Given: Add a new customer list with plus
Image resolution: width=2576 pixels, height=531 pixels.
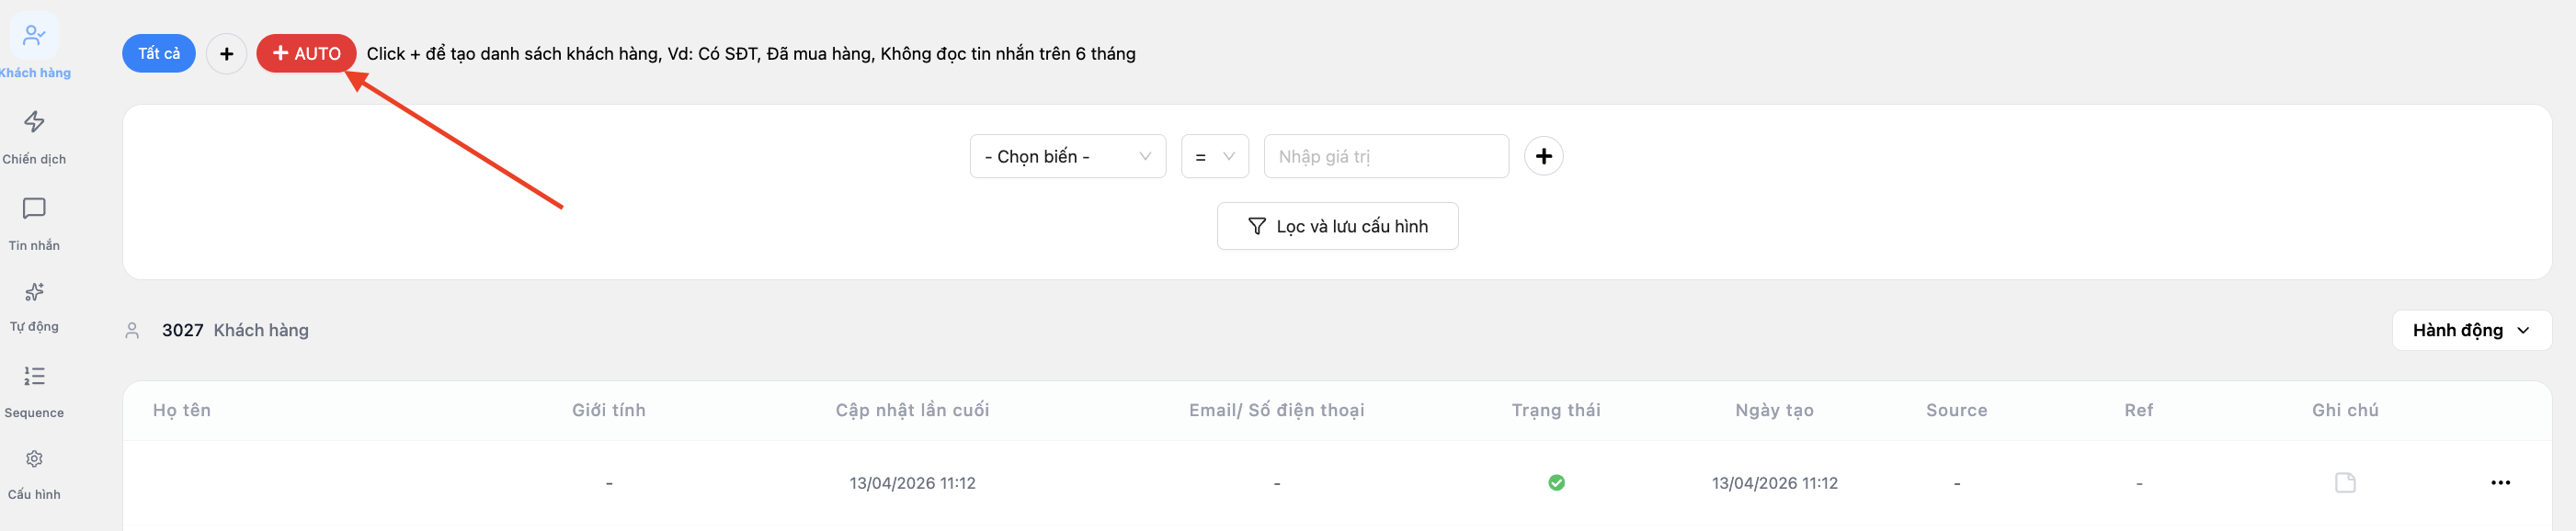Looking at the screenshot, I should pyautogui.click(x=227, y=53).
